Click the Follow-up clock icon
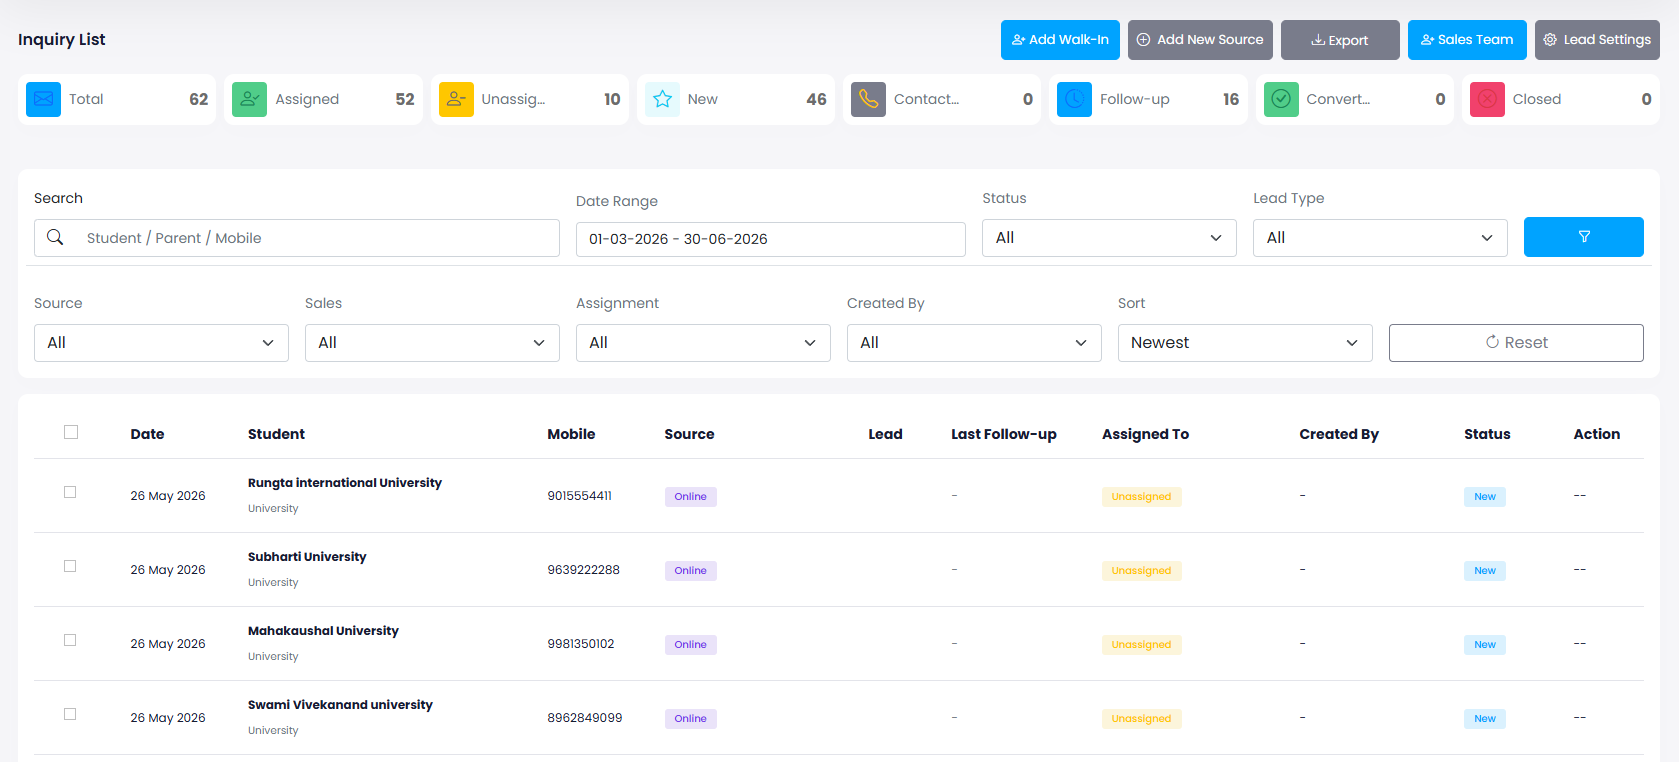Viewport: 1679px width, 762px height. point(1074,99)
